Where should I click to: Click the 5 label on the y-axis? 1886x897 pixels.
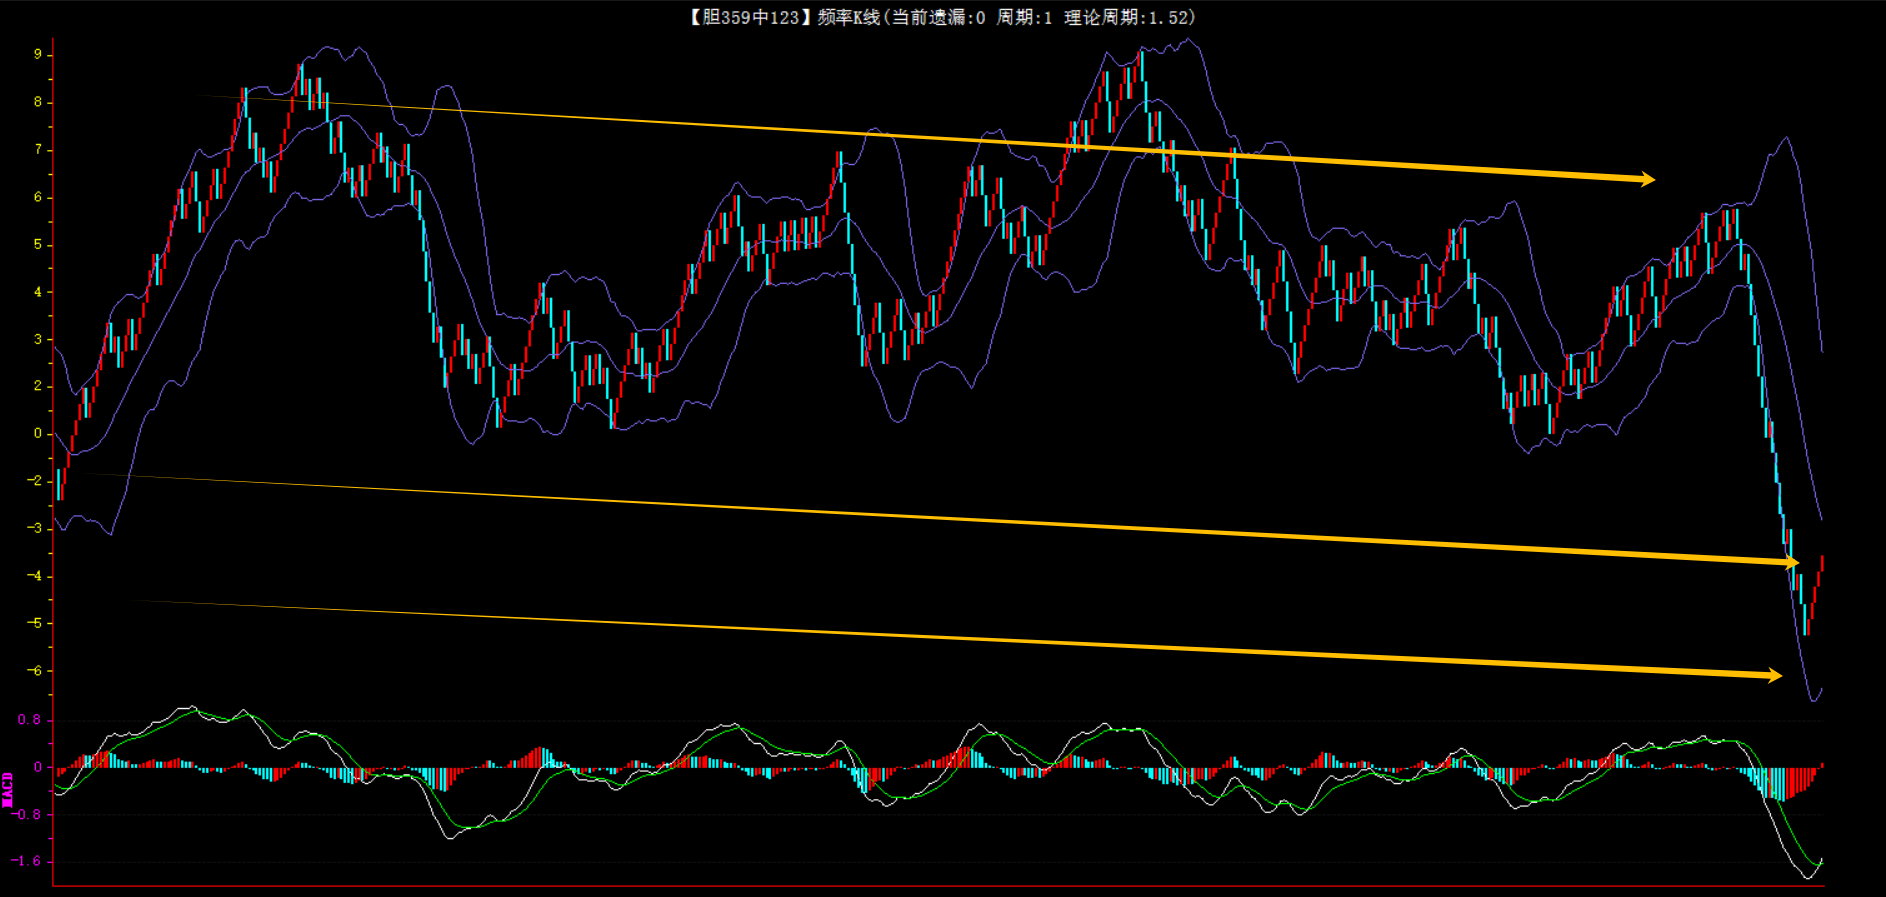[38, 244]
